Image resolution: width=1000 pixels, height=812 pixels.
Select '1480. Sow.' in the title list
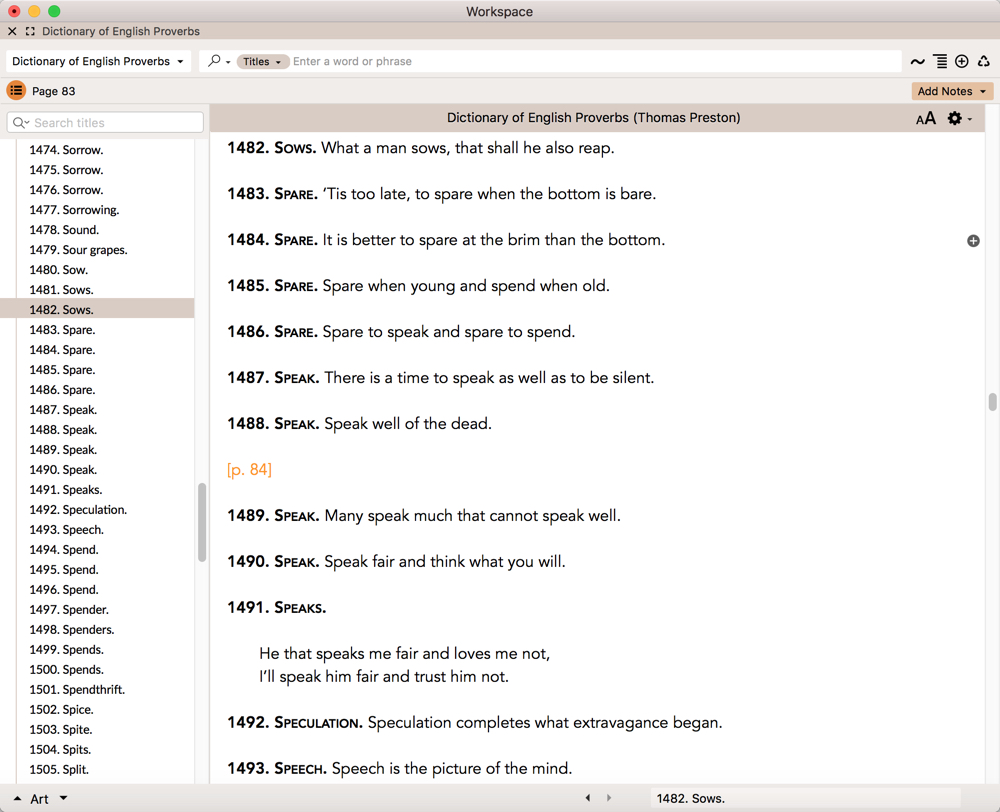click(x=59, y=270)
